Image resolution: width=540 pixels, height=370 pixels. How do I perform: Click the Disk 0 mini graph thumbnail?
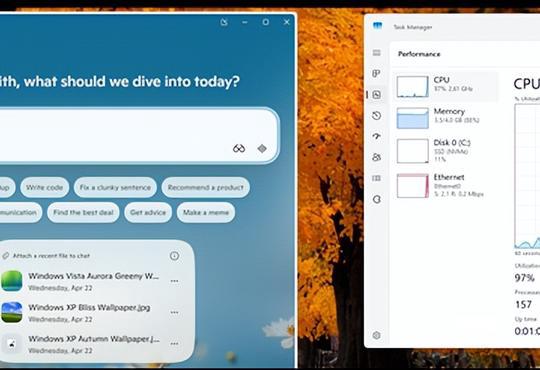(413, 151)
